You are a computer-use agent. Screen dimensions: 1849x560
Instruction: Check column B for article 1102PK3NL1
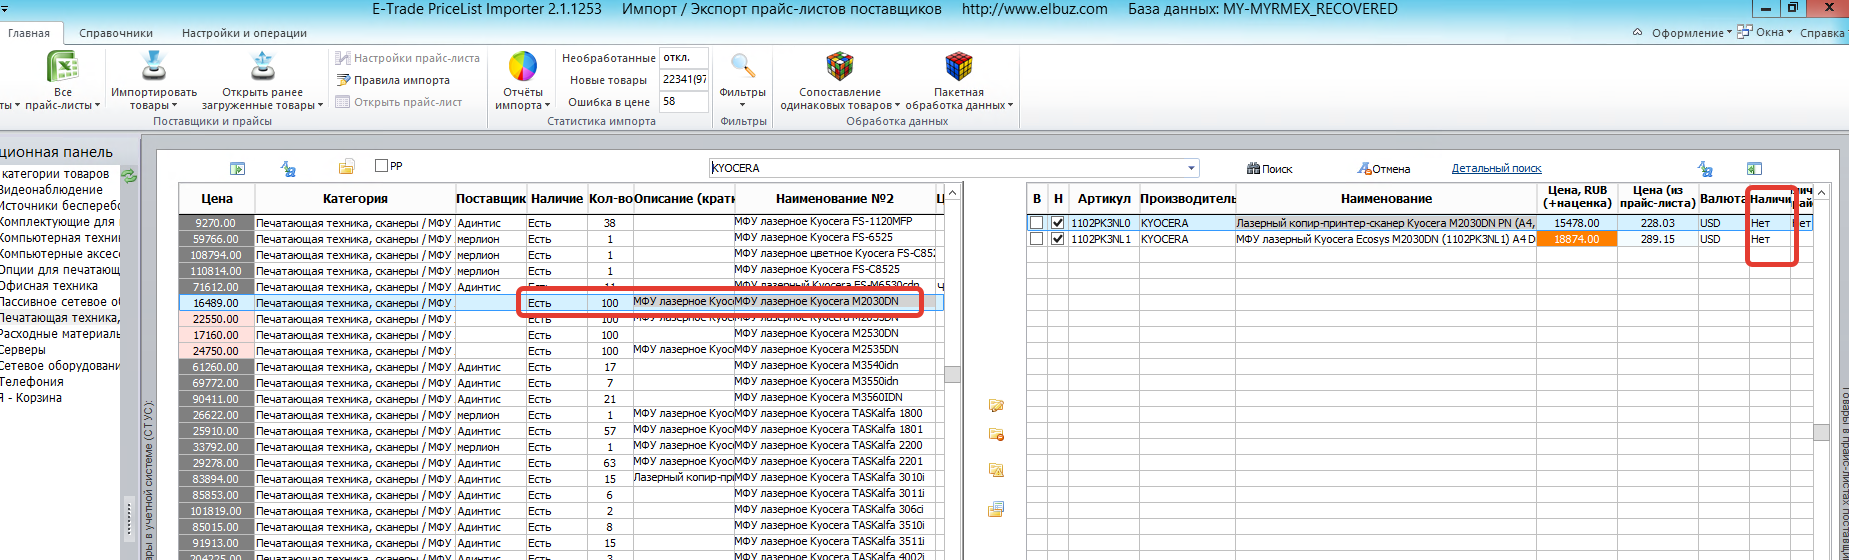[1036, 239]
